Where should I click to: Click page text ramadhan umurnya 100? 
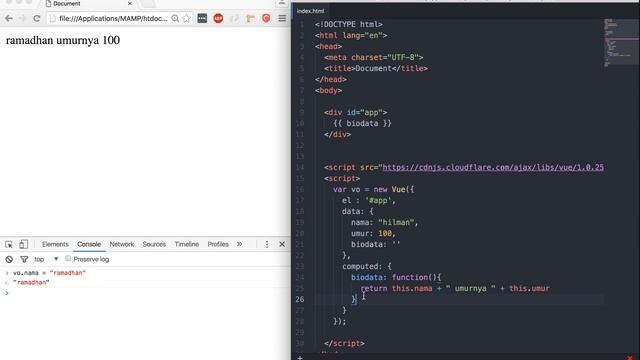point(63,40)
